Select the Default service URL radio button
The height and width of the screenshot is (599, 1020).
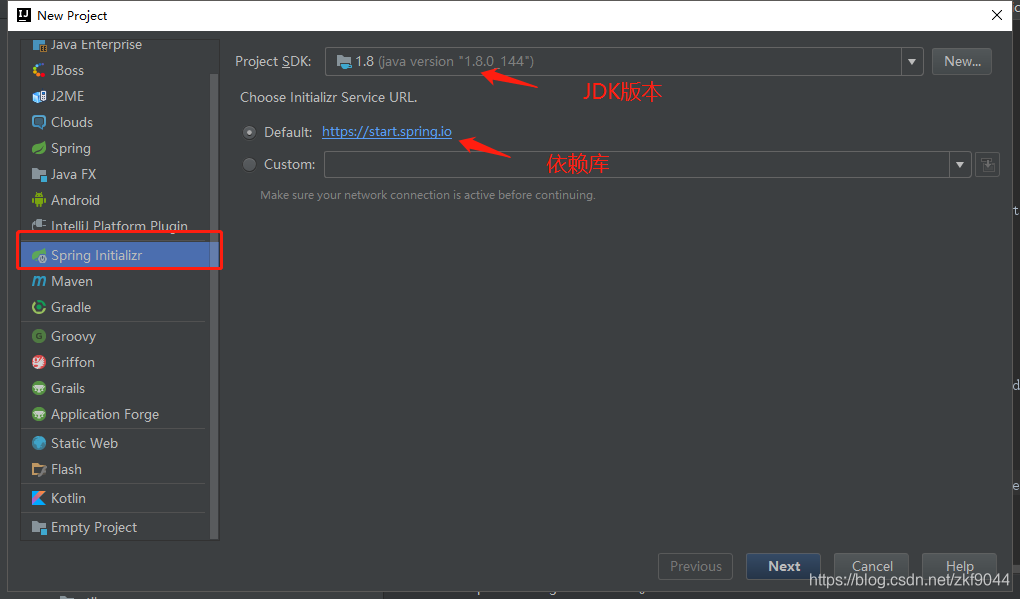tap(249, 132)
